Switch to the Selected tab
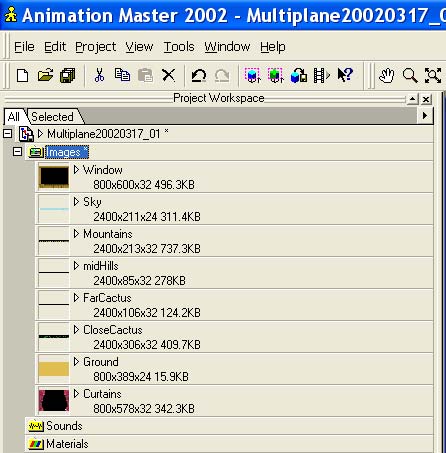446x453 pixels. pyautogui.click(x=52, y=117)
